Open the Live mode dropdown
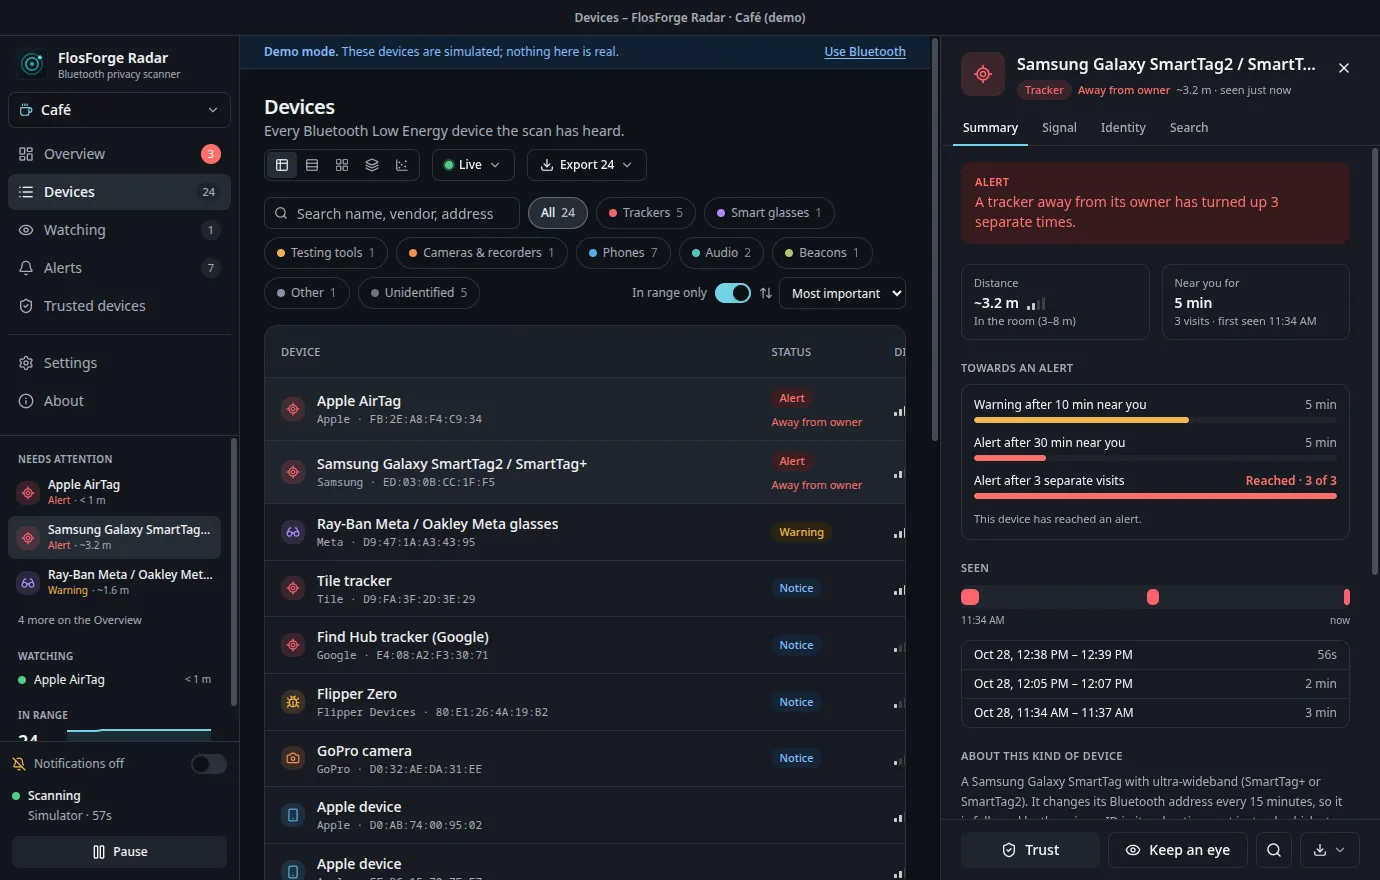Viewport: 1380px width, 880px height. click(x=473, y=165)
